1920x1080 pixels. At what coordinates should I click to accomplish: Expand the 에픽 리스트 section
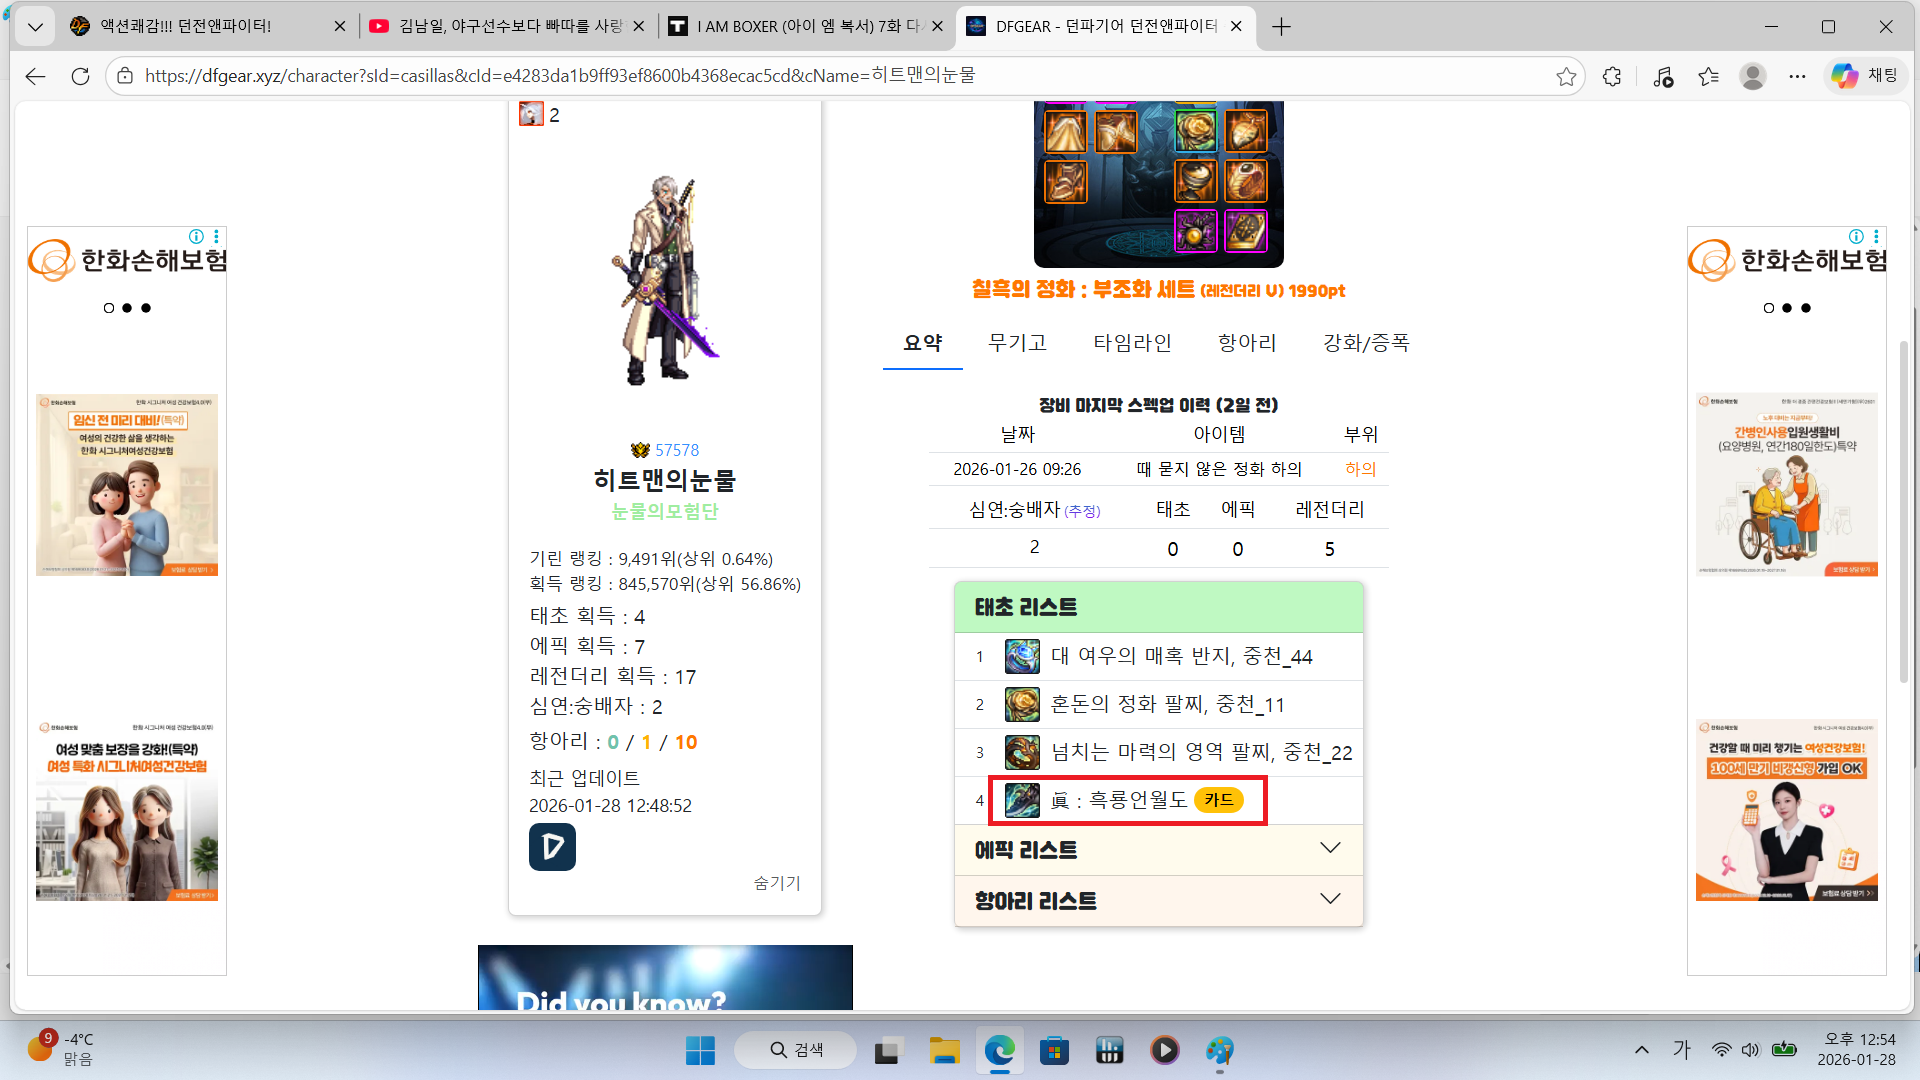(1158, 850)
